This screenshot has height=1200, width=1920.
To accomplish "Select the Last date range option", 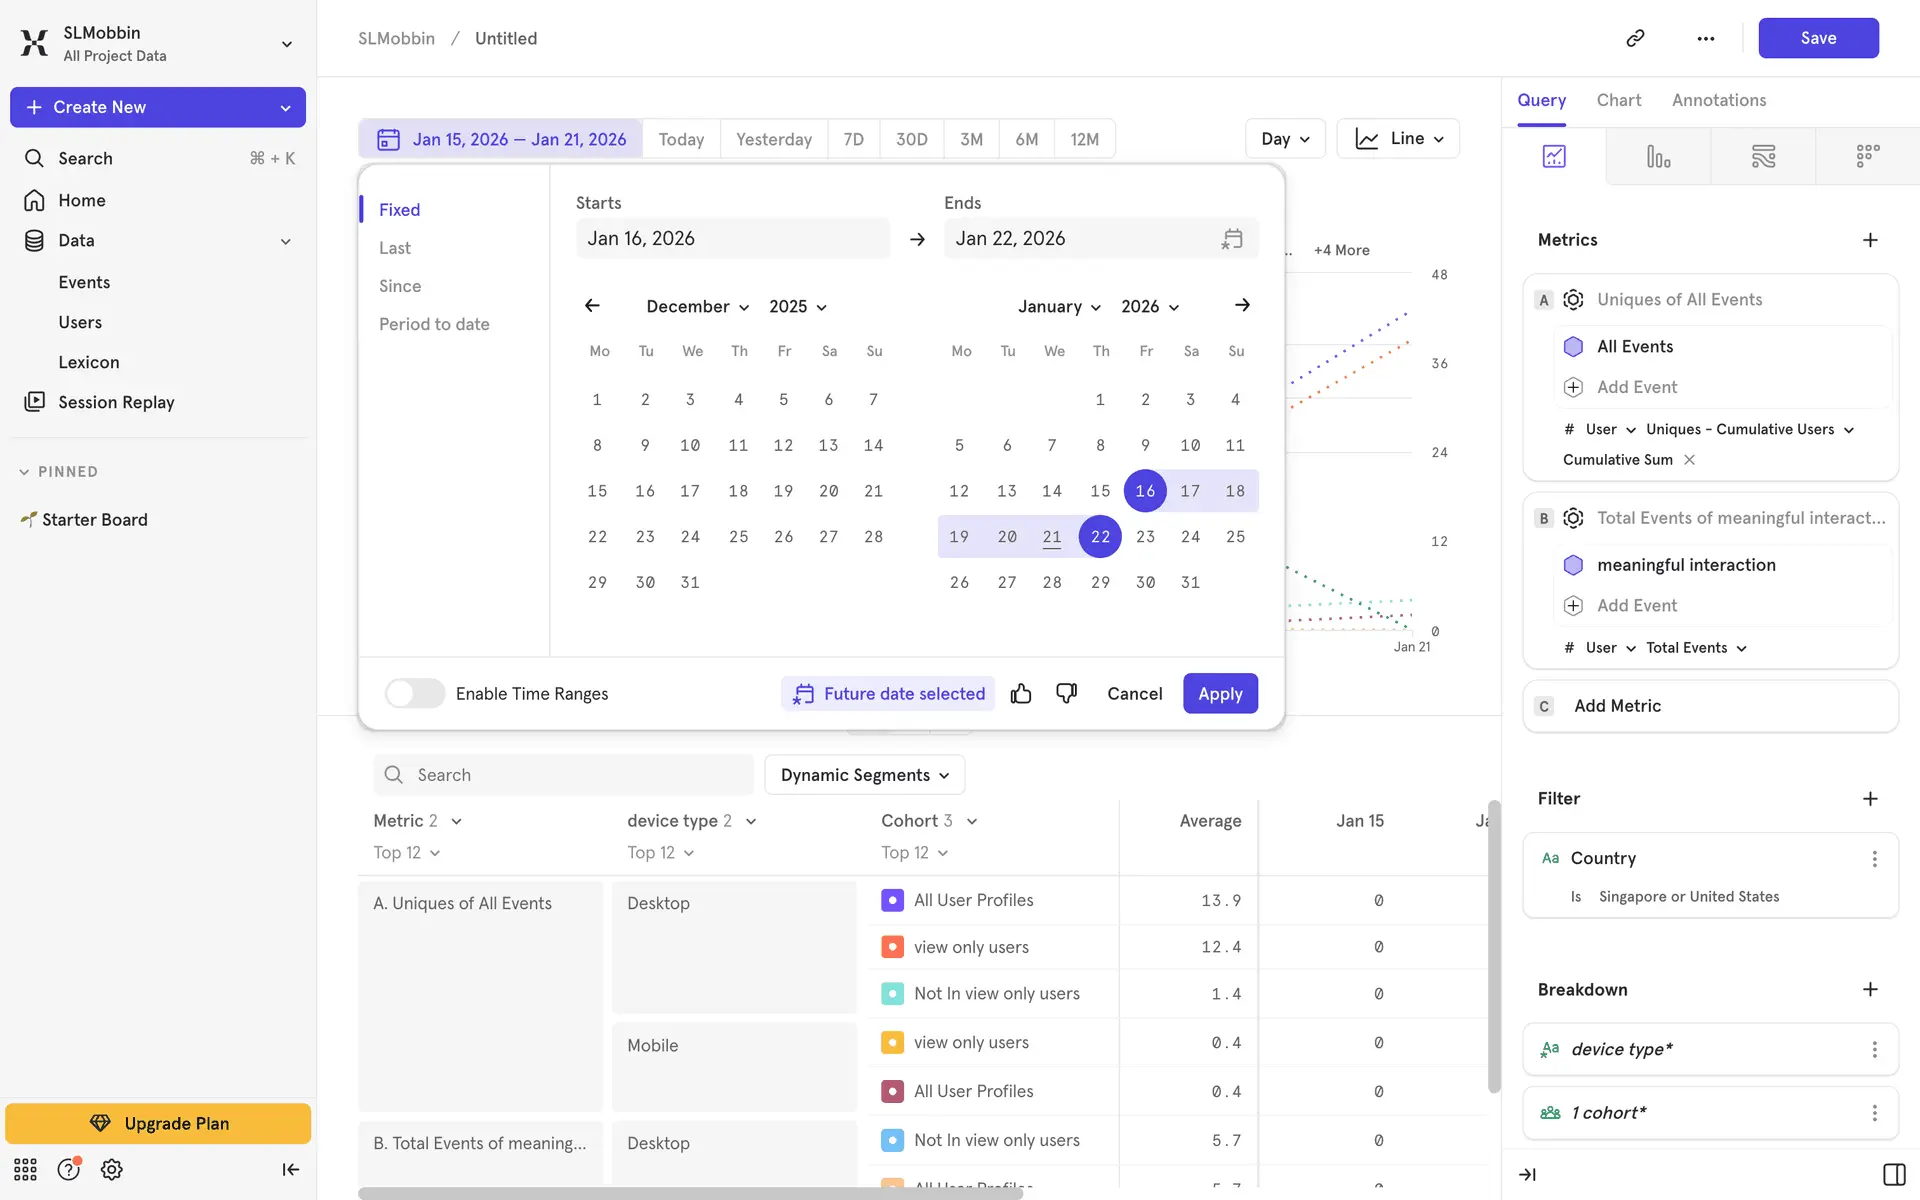I will point(394,248).
